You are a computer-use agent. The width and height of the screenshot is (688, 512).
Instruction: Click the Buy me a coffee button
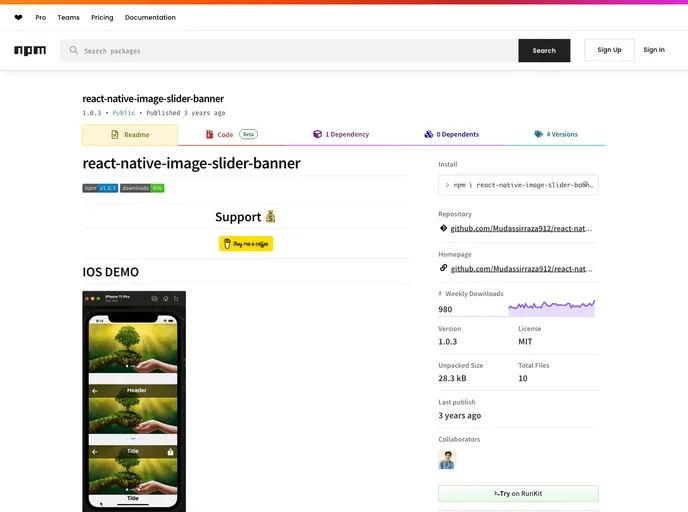(x=246, y=244)
